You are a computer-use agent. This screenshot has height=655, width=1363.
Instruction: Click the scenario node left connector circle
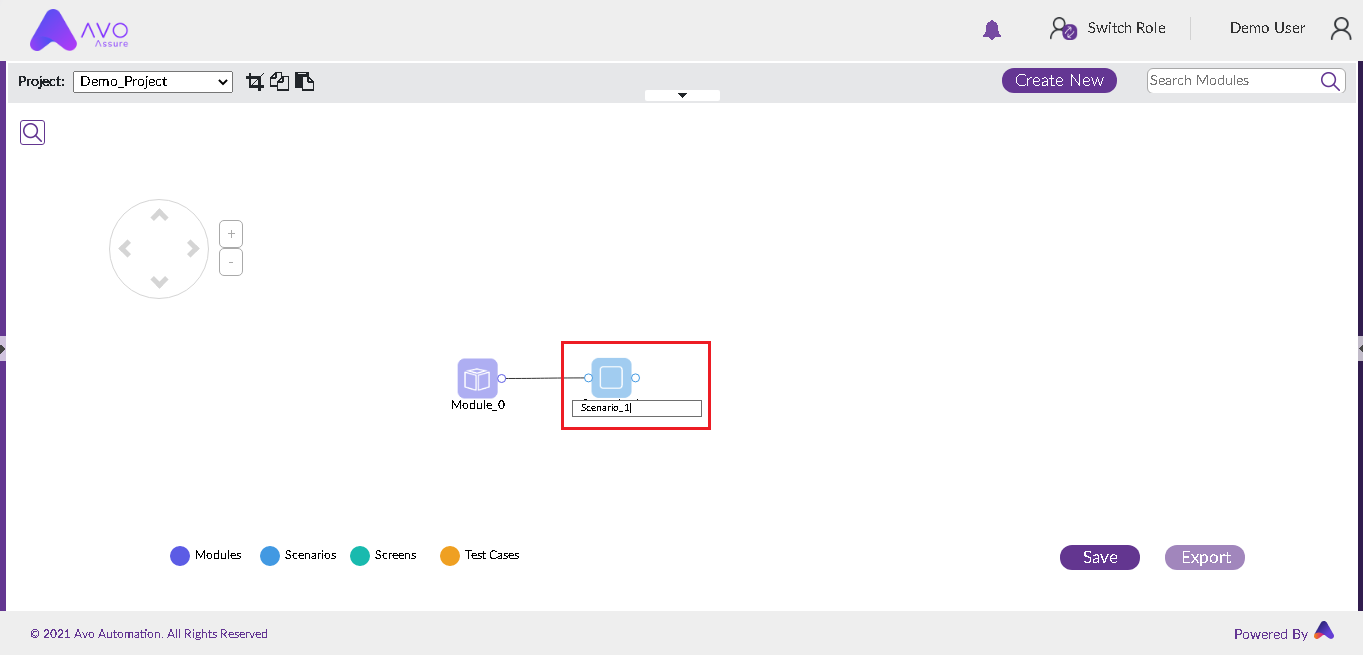(588, 378)
